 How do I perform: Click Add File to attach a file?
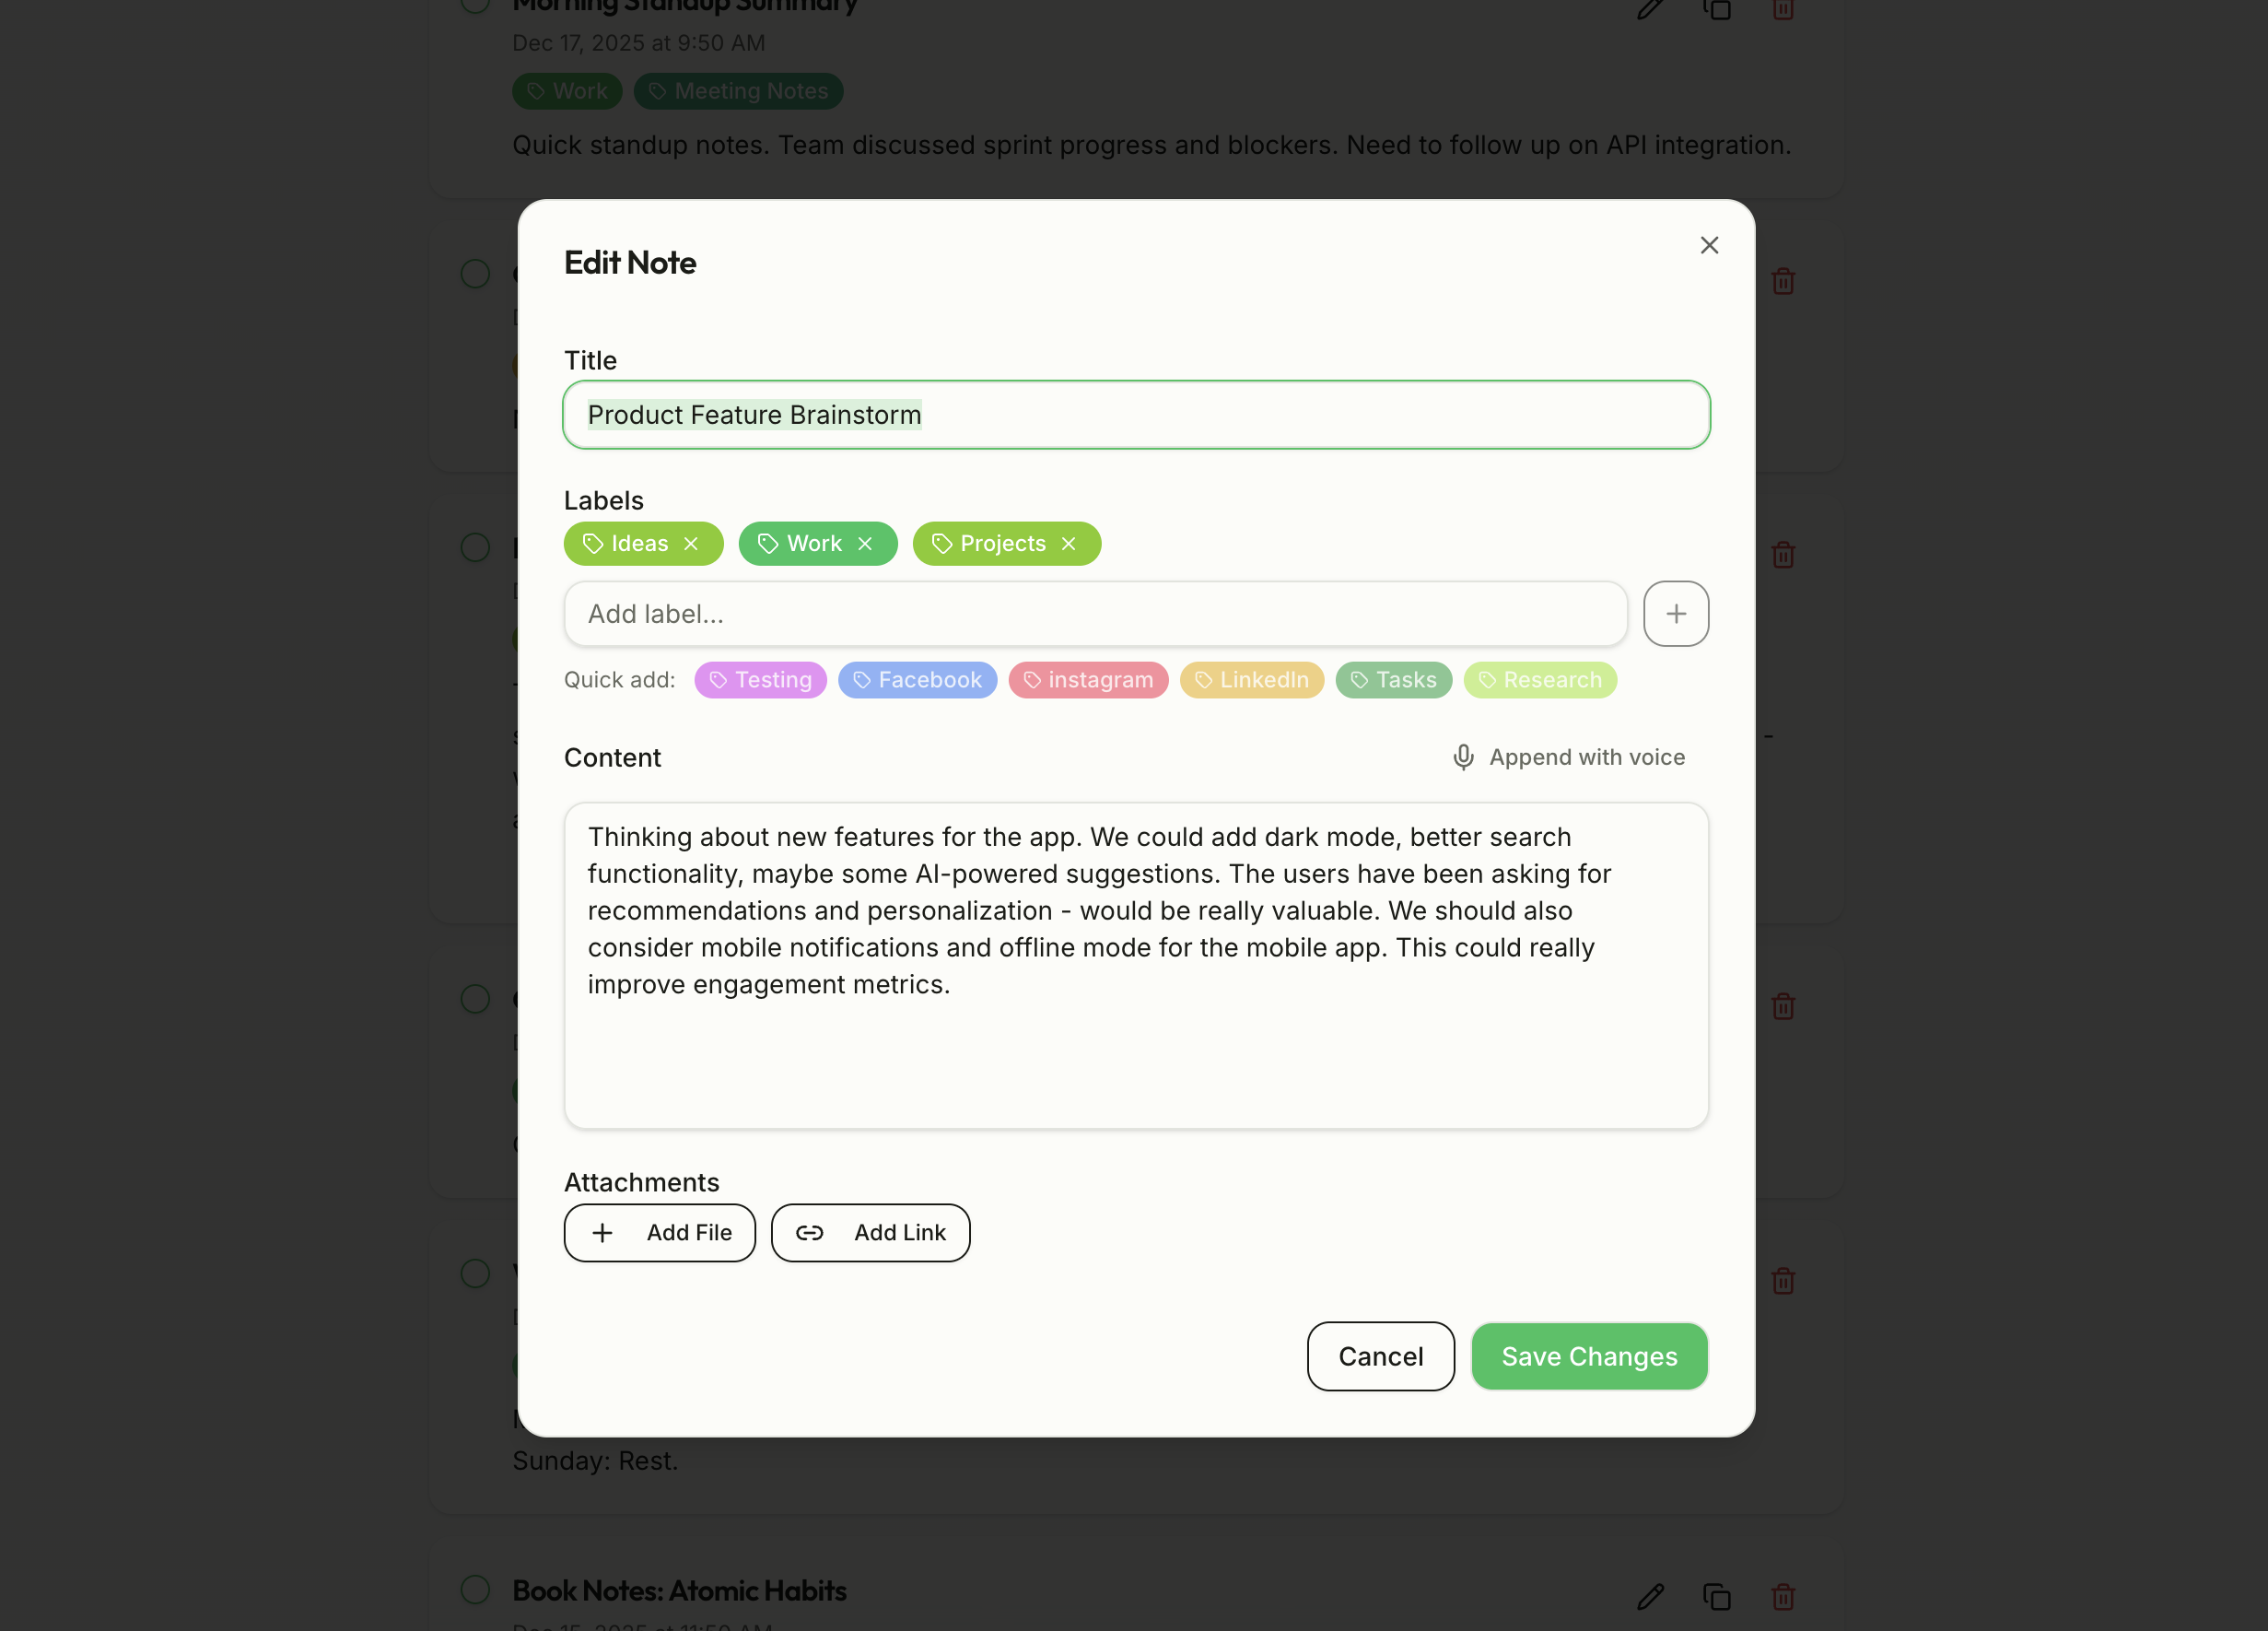click(x=659, y=1233)
